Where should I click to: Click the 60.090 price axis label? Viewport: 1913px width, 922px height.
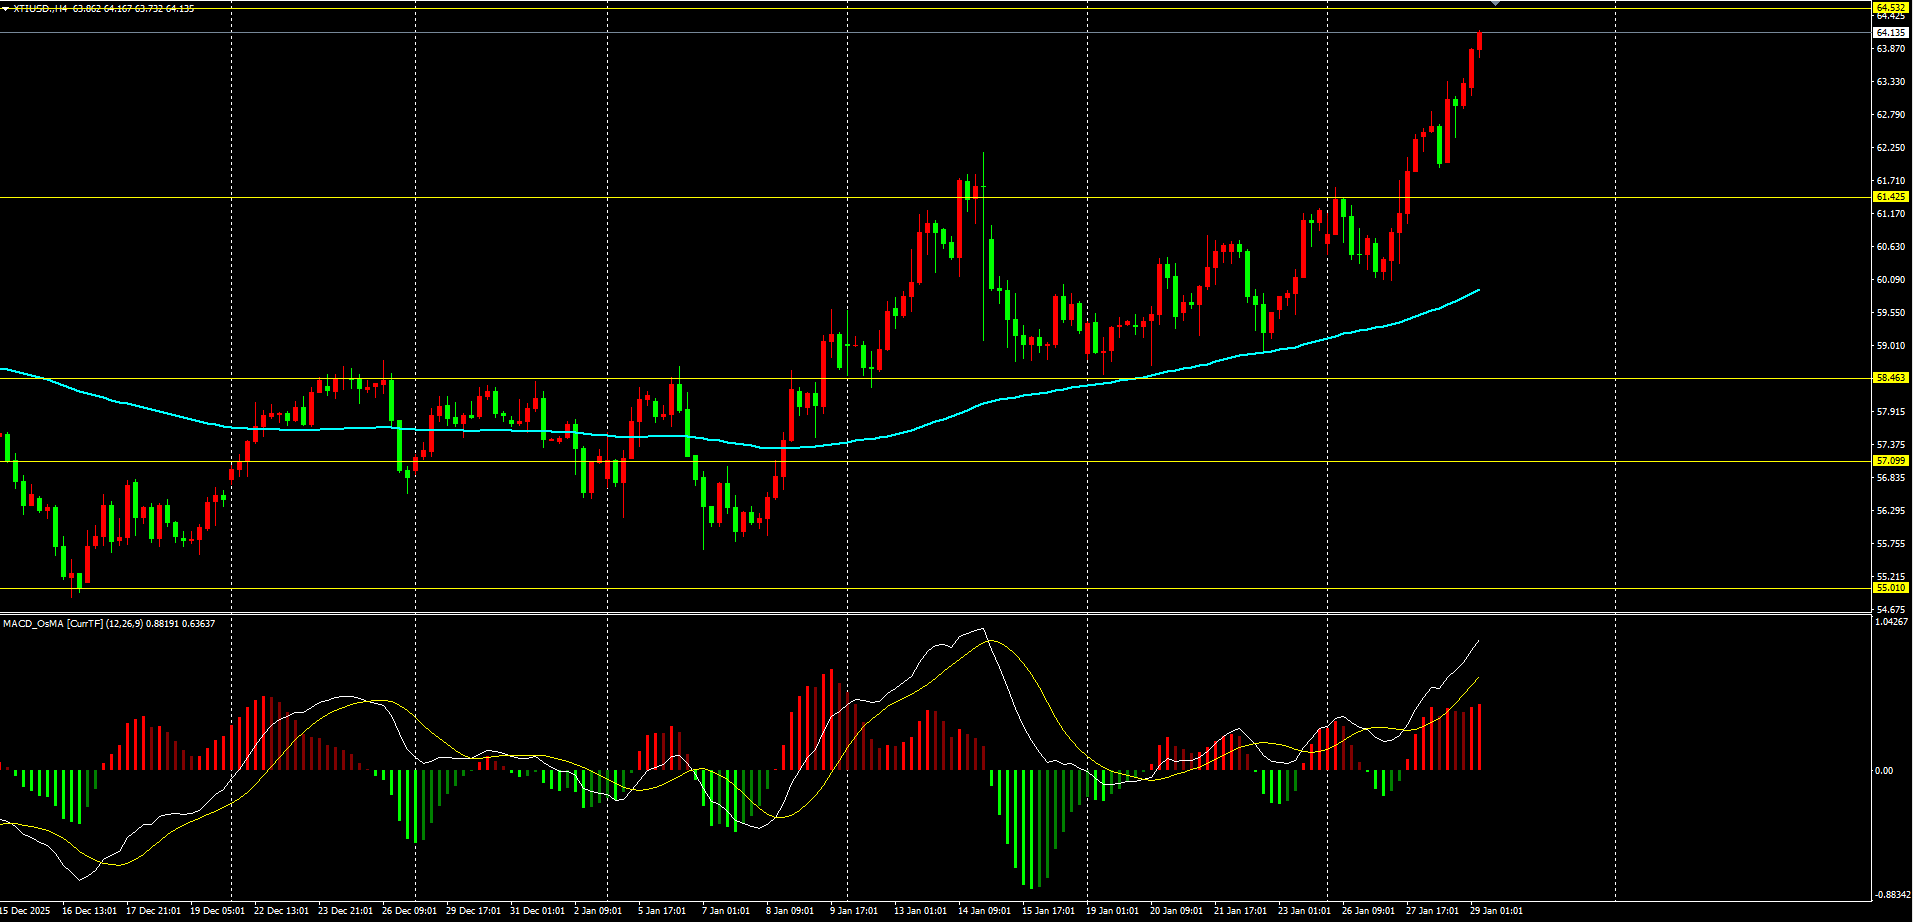[1890, 280]
